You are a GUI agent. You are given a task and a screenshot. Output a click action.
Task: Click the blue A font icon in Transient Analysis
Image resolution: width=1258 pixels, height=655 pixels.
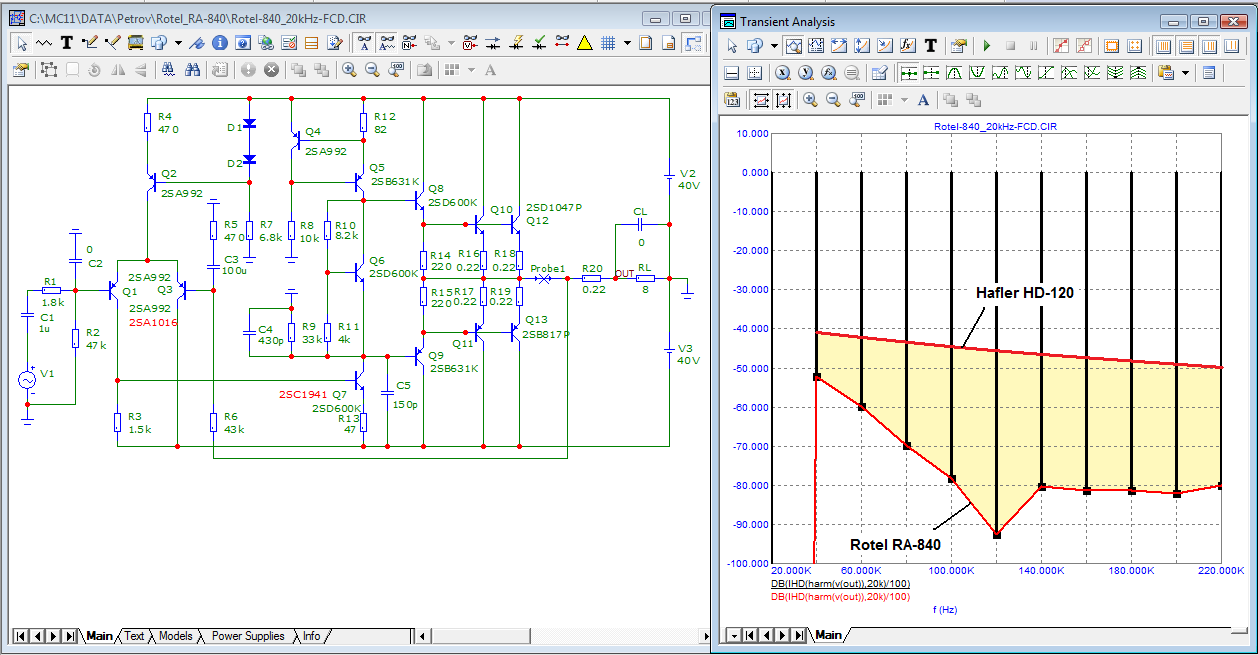tap(923, 100)
